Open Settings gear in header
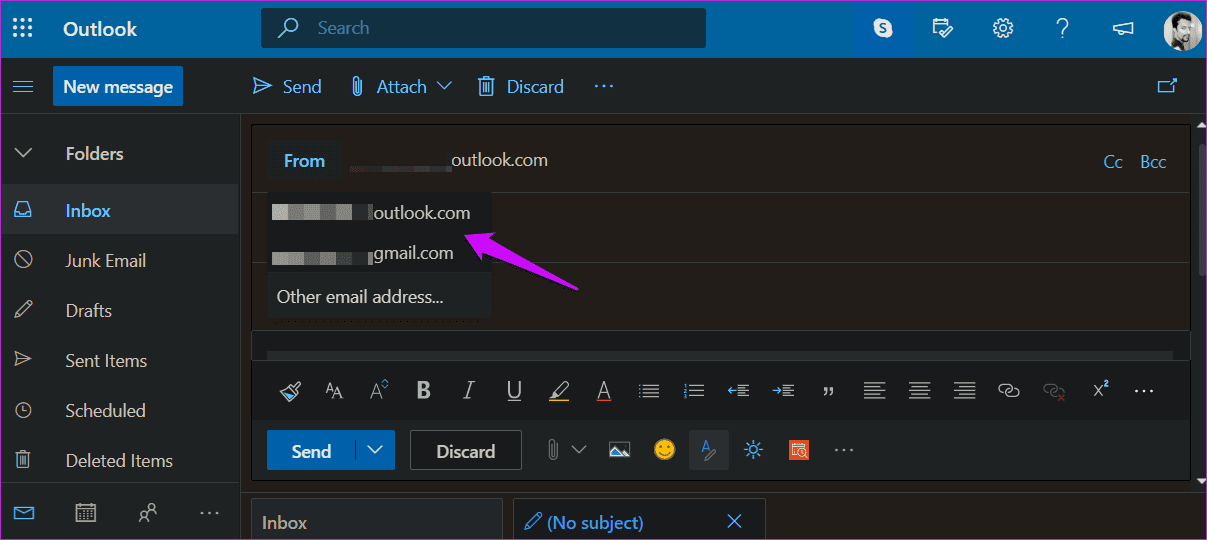Image resolution: width=1207 pixels, height=540 pixels. (x=1003, y=28)
